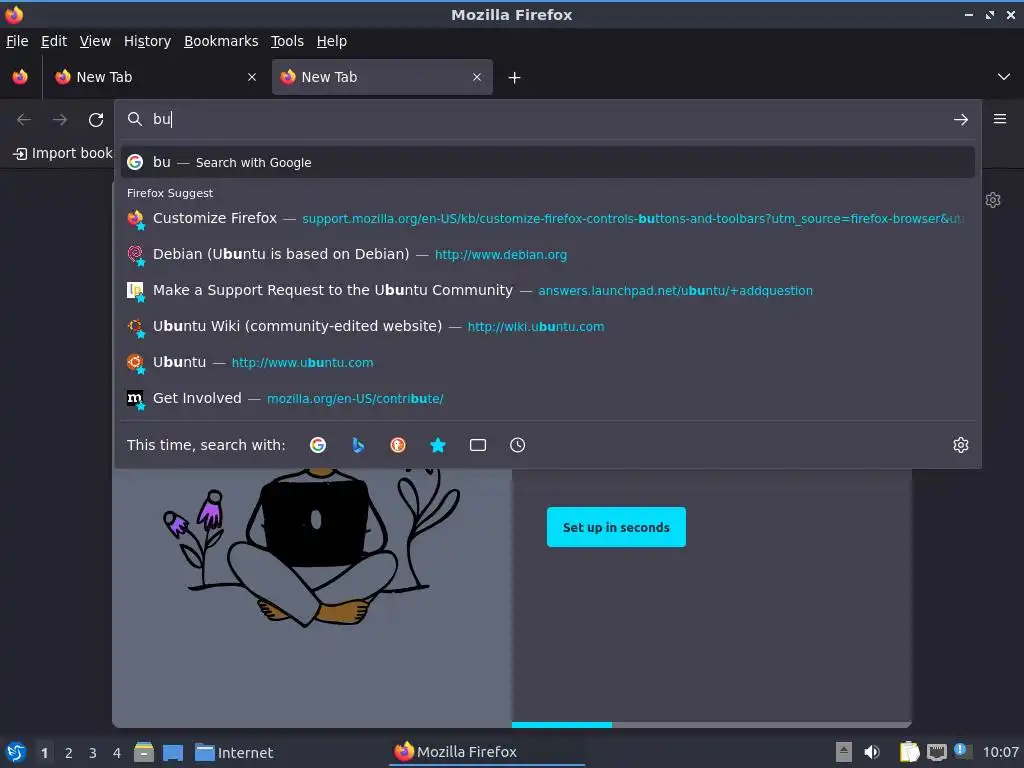Click the Go arrow in the address bar
This screenshot has width=1024, height=768.
click(961, 120)
